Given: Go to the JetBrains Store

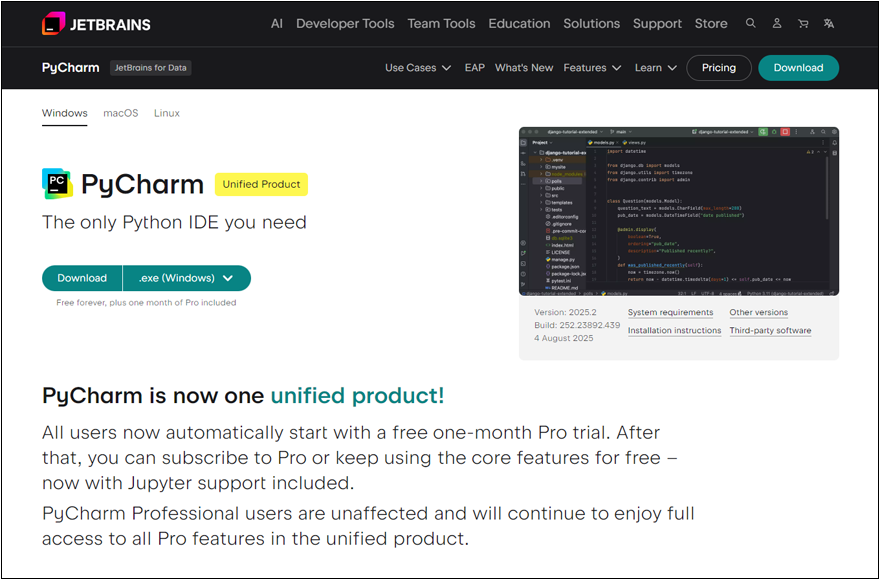Looking at the screenshot, I should click(x=711, y=24).
